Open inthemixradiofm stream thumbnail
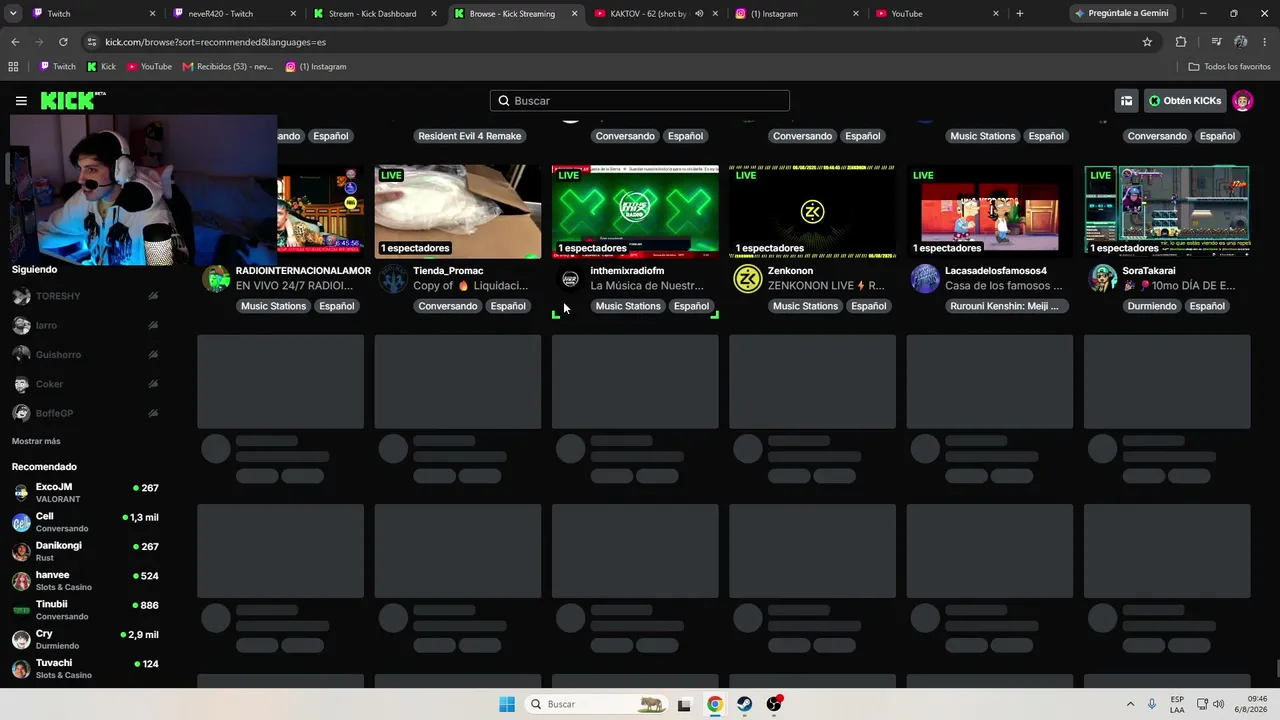The height and width of the screenshot is (720, 1280). click(x=635, y=211)
